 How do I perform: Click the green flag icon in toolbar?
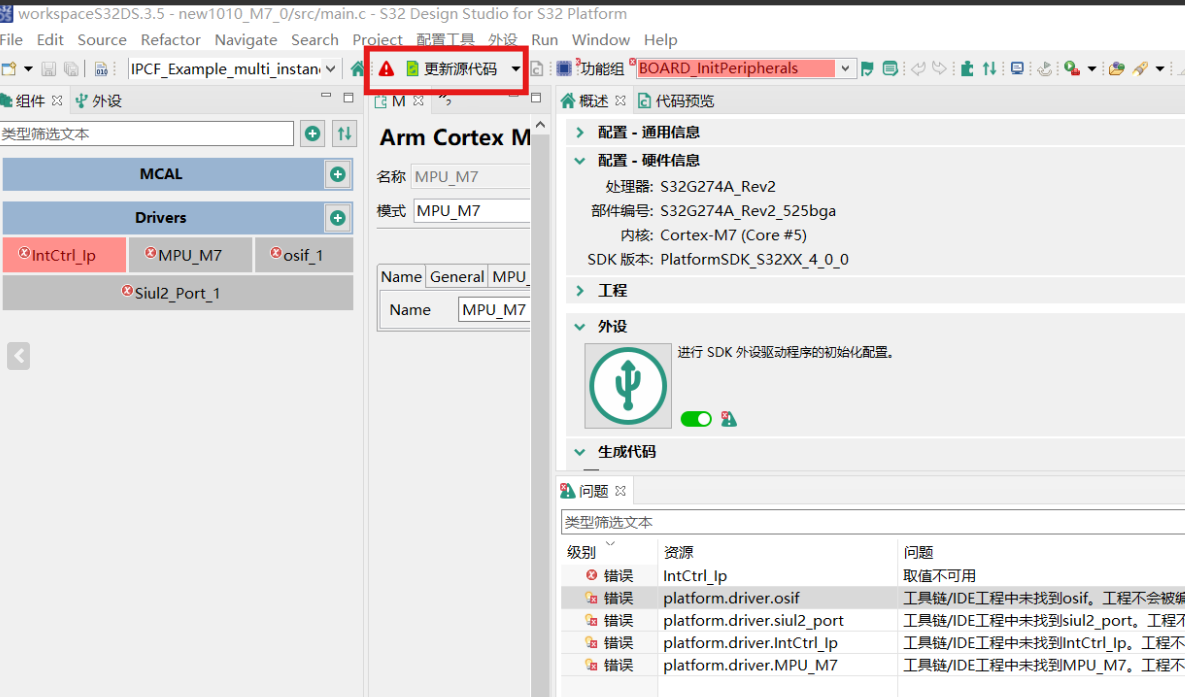click(x=868, y=69)
